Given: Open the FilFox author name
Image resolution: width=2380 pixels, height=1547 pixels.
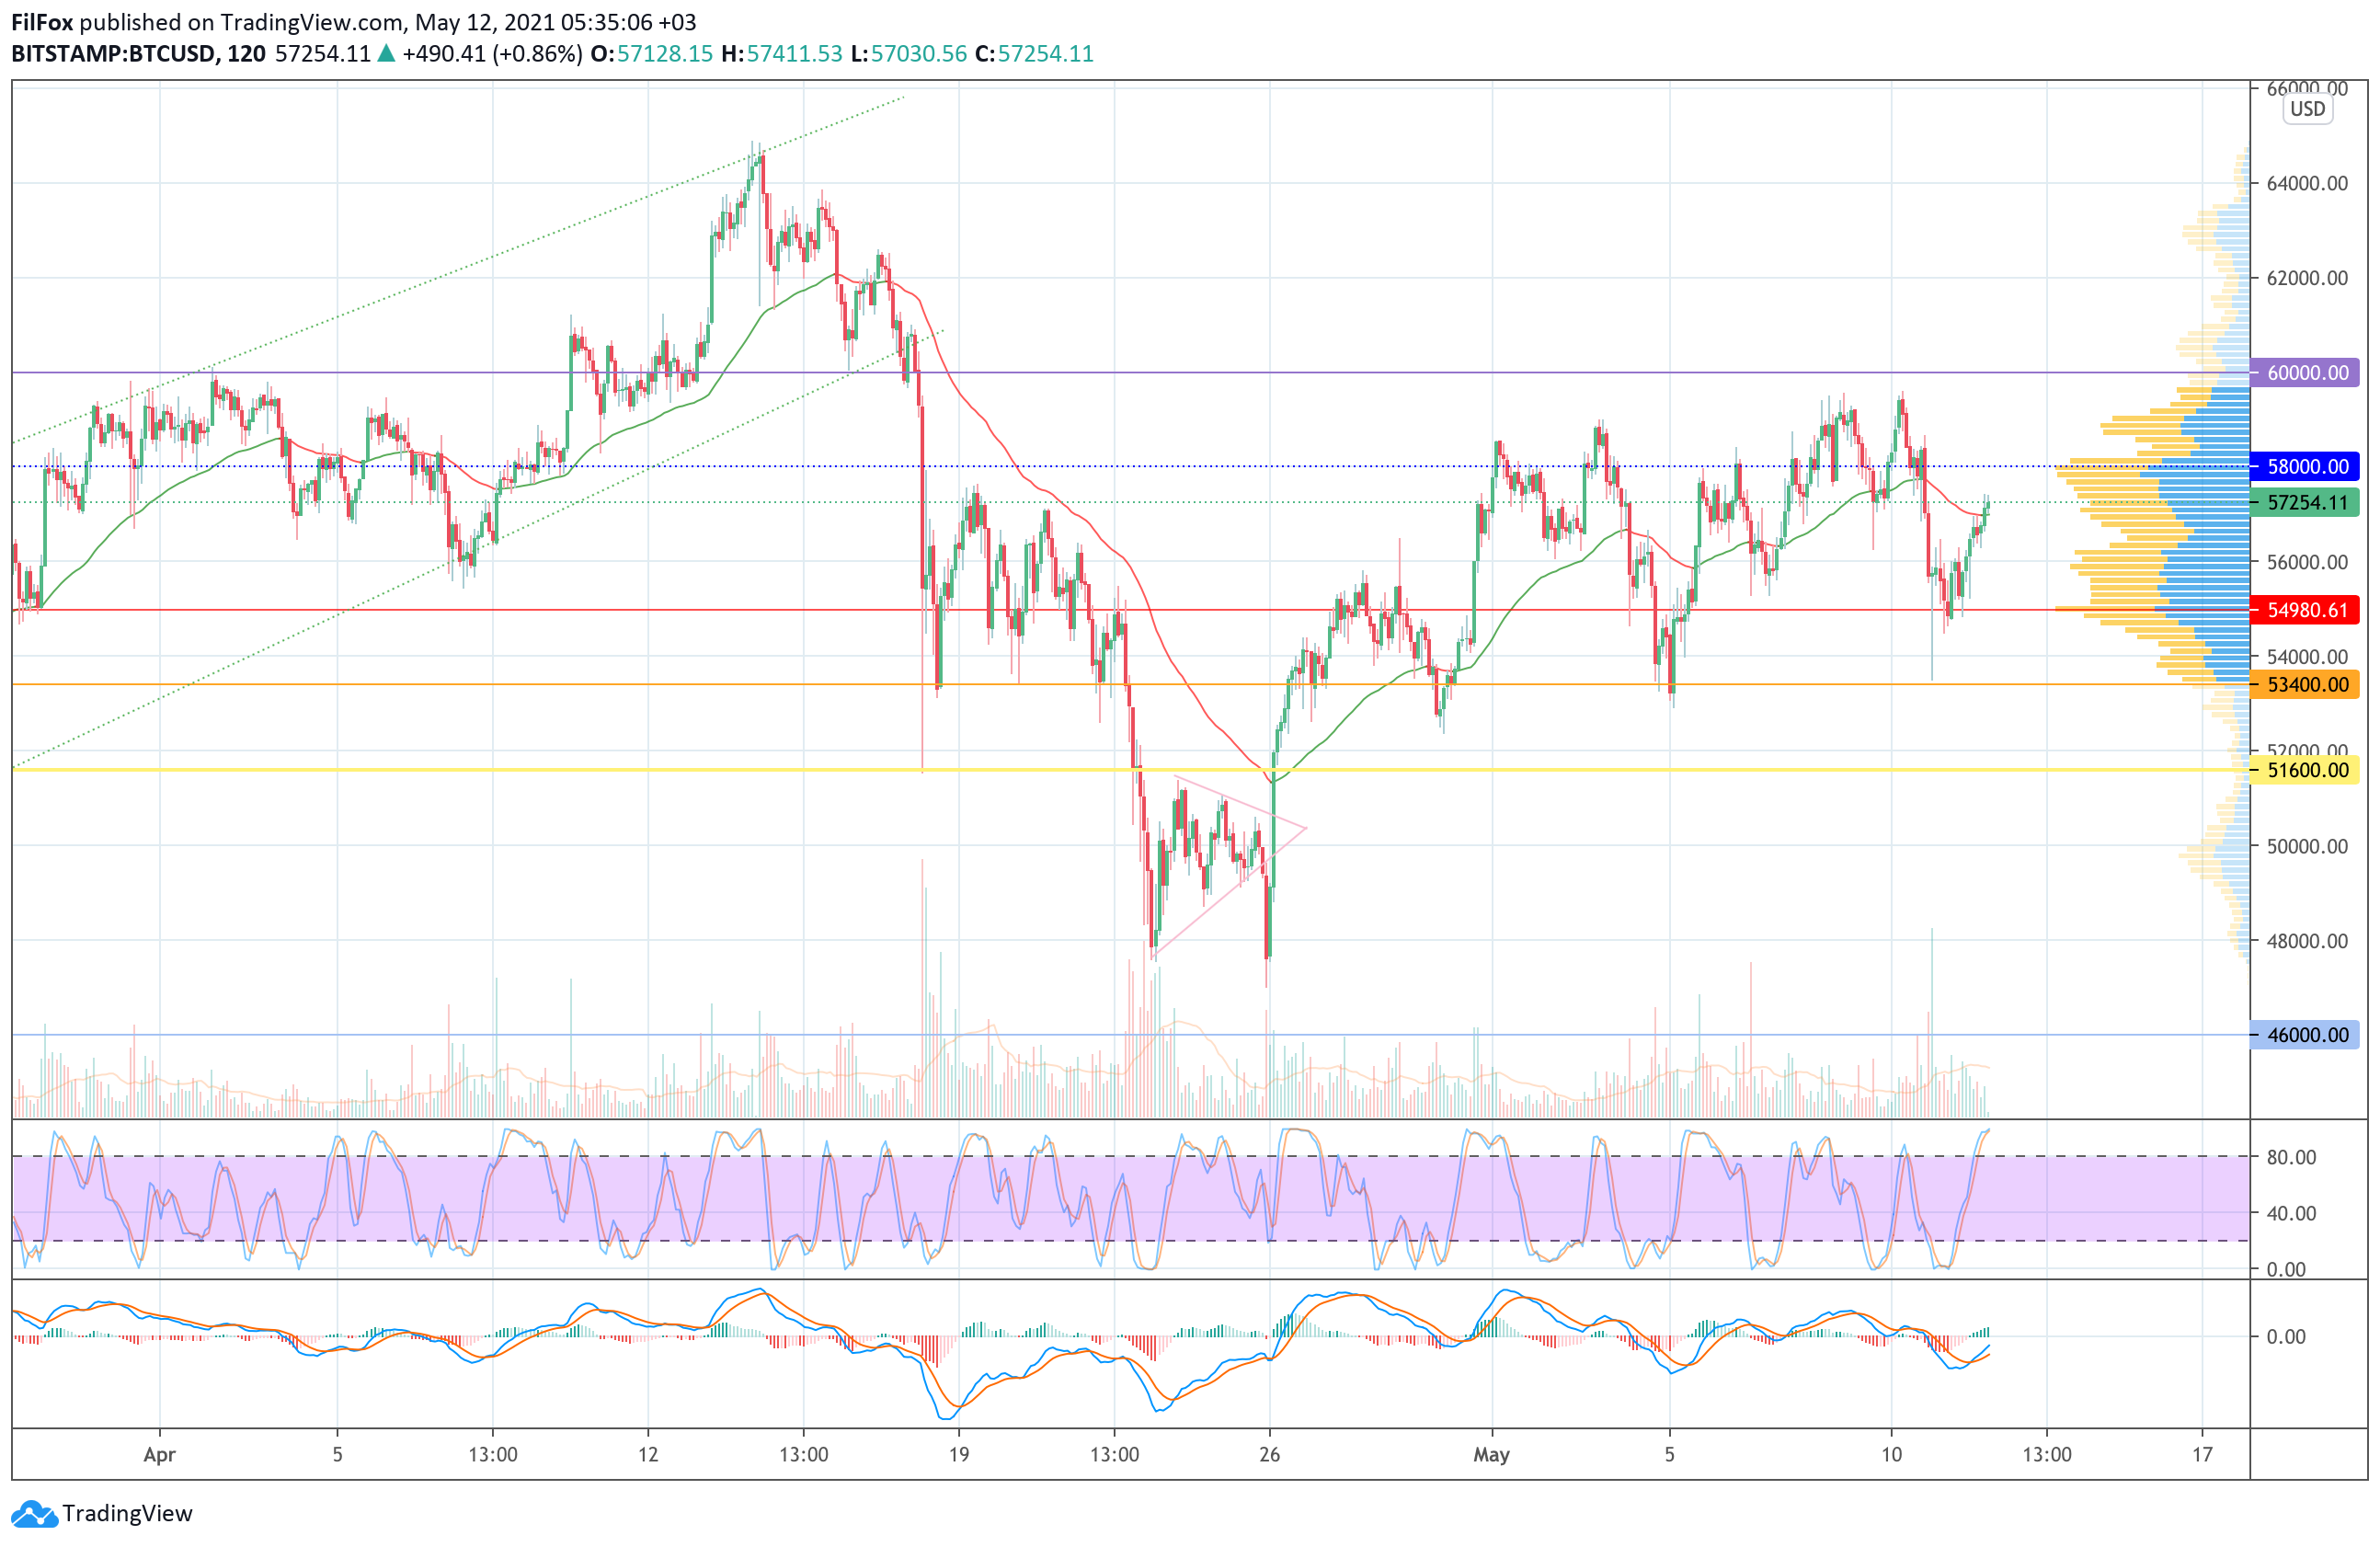Looking at the screenshot, I should pyautogui.click(x=42, y=22).
